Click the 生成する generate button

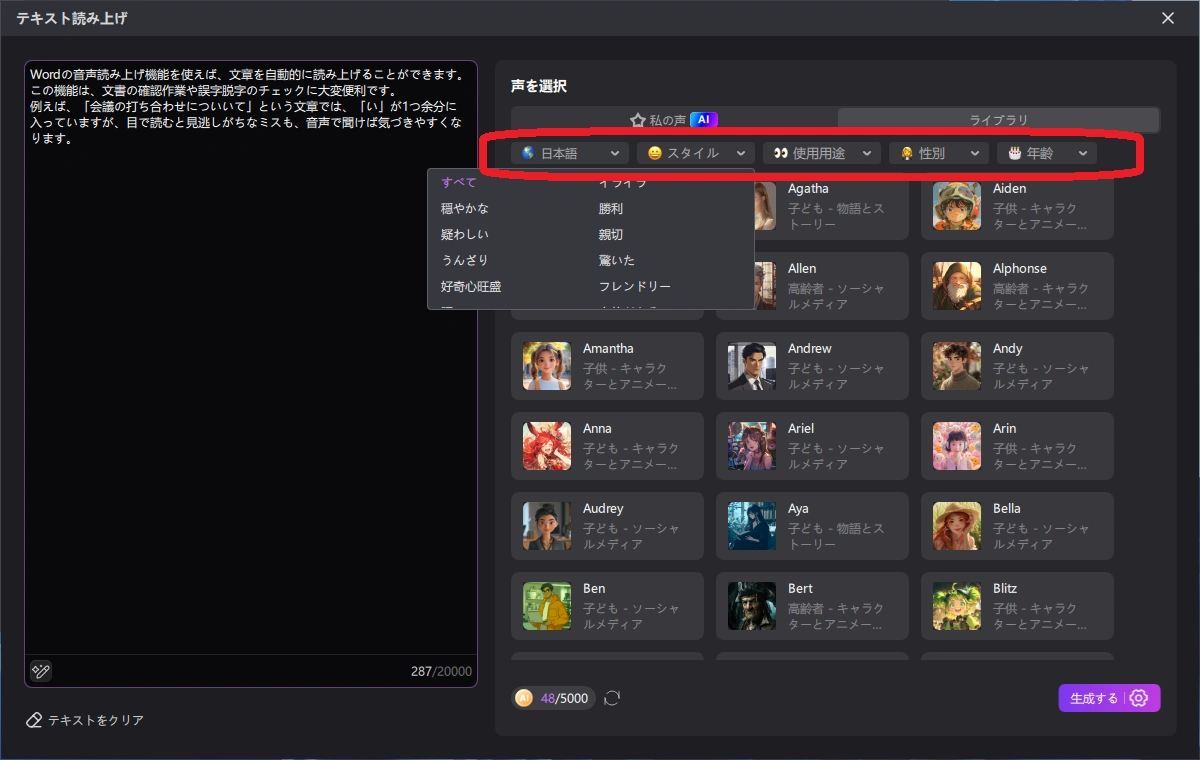(x=1096, y=698)
